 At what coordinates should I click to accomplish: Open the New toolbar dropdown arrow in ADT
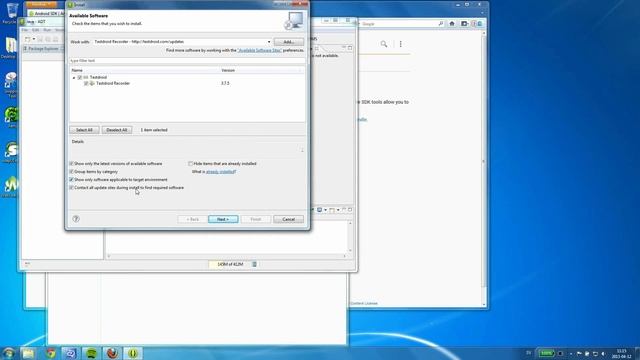point(34,39)
